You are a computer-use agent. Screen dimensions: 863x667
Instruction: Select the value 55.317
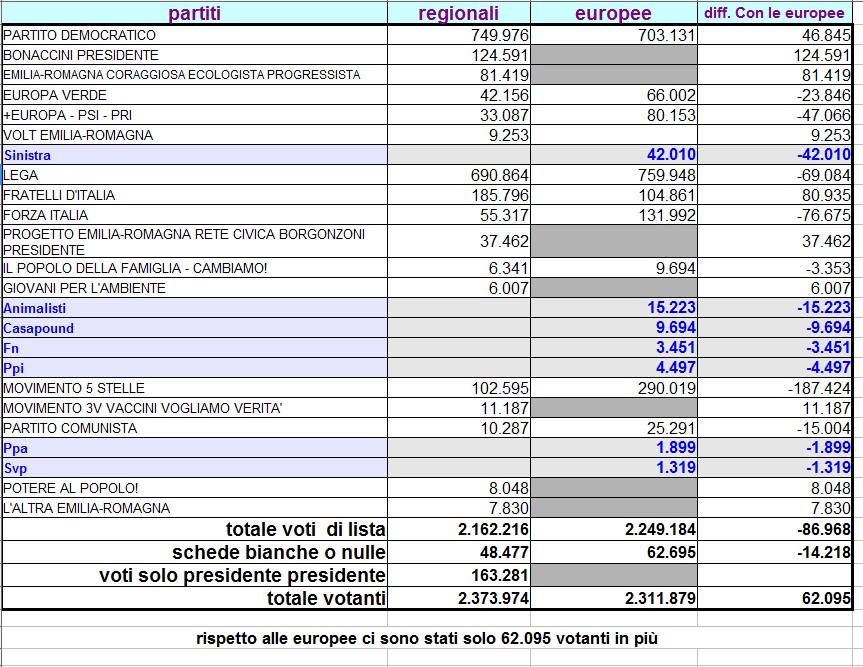click(504, 215)
